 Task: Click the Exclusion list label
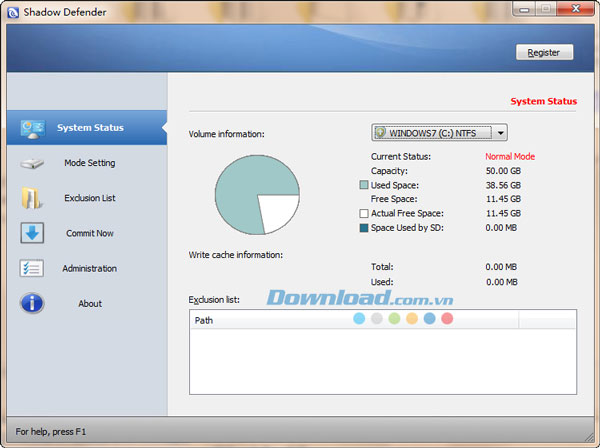(x=214, y=300)
